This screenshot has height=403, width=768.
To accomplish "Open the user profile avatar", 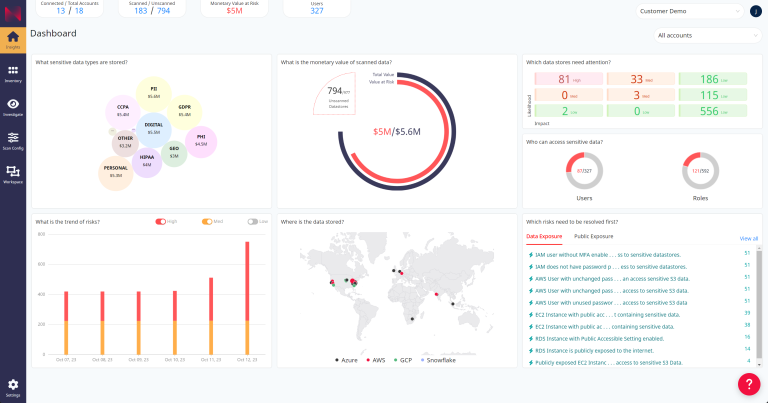I will (x=755, y=11).
